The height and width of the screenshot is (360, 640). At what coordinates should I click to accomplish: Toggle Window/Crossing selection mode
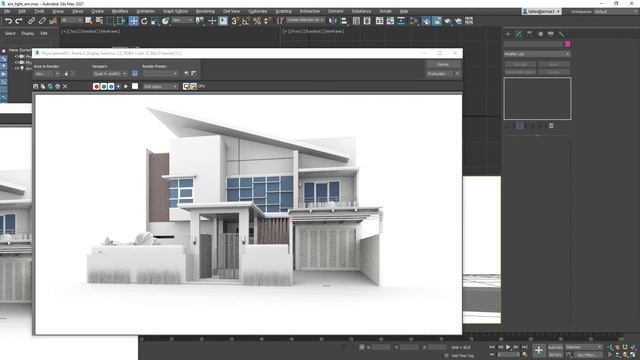point(121,21)
